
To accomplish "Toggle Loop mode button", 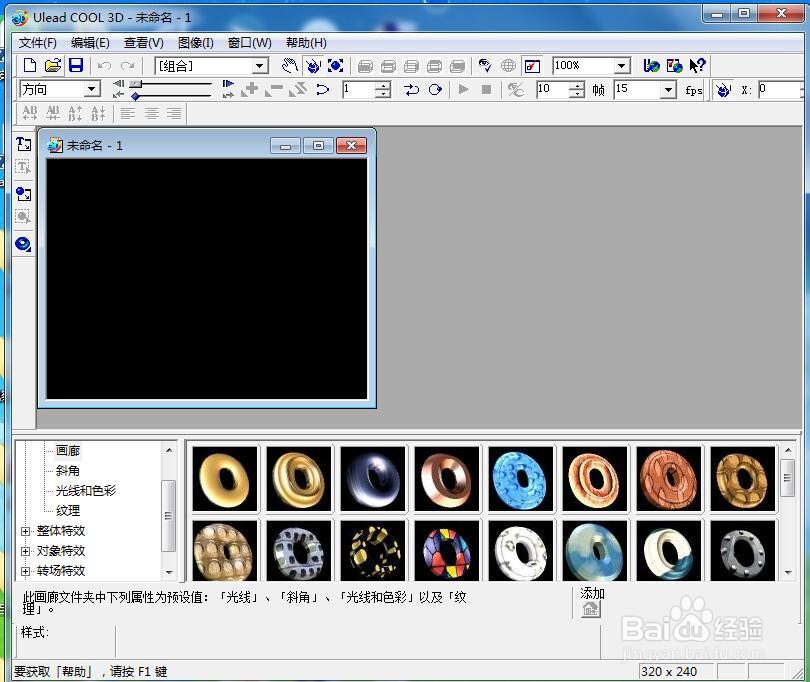I will pyautogui.click(x=435, y=89).
